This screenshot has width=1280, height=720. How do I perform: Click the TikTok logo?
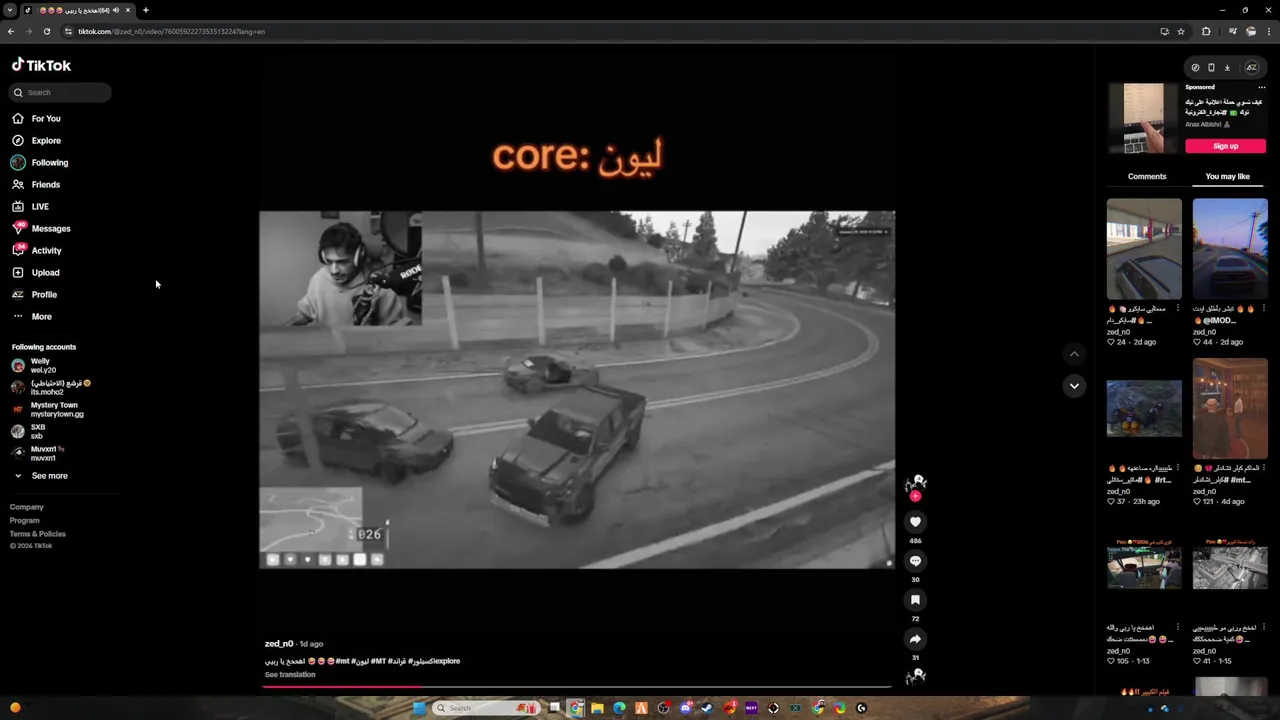(x=41, y=65)
